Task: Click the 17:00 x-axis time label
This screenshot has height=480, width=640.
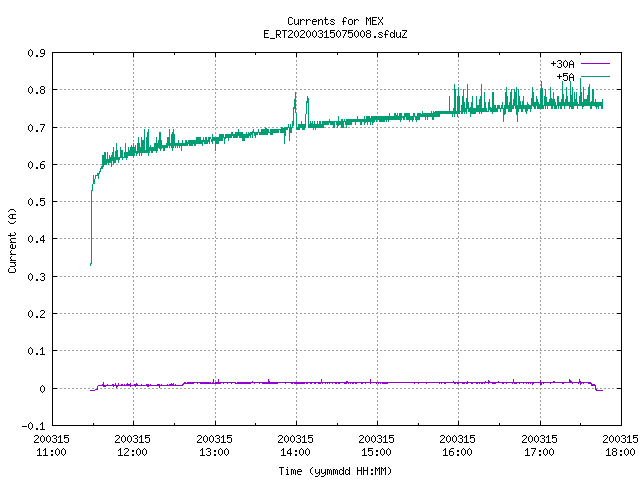Action: tap(539, 452)
